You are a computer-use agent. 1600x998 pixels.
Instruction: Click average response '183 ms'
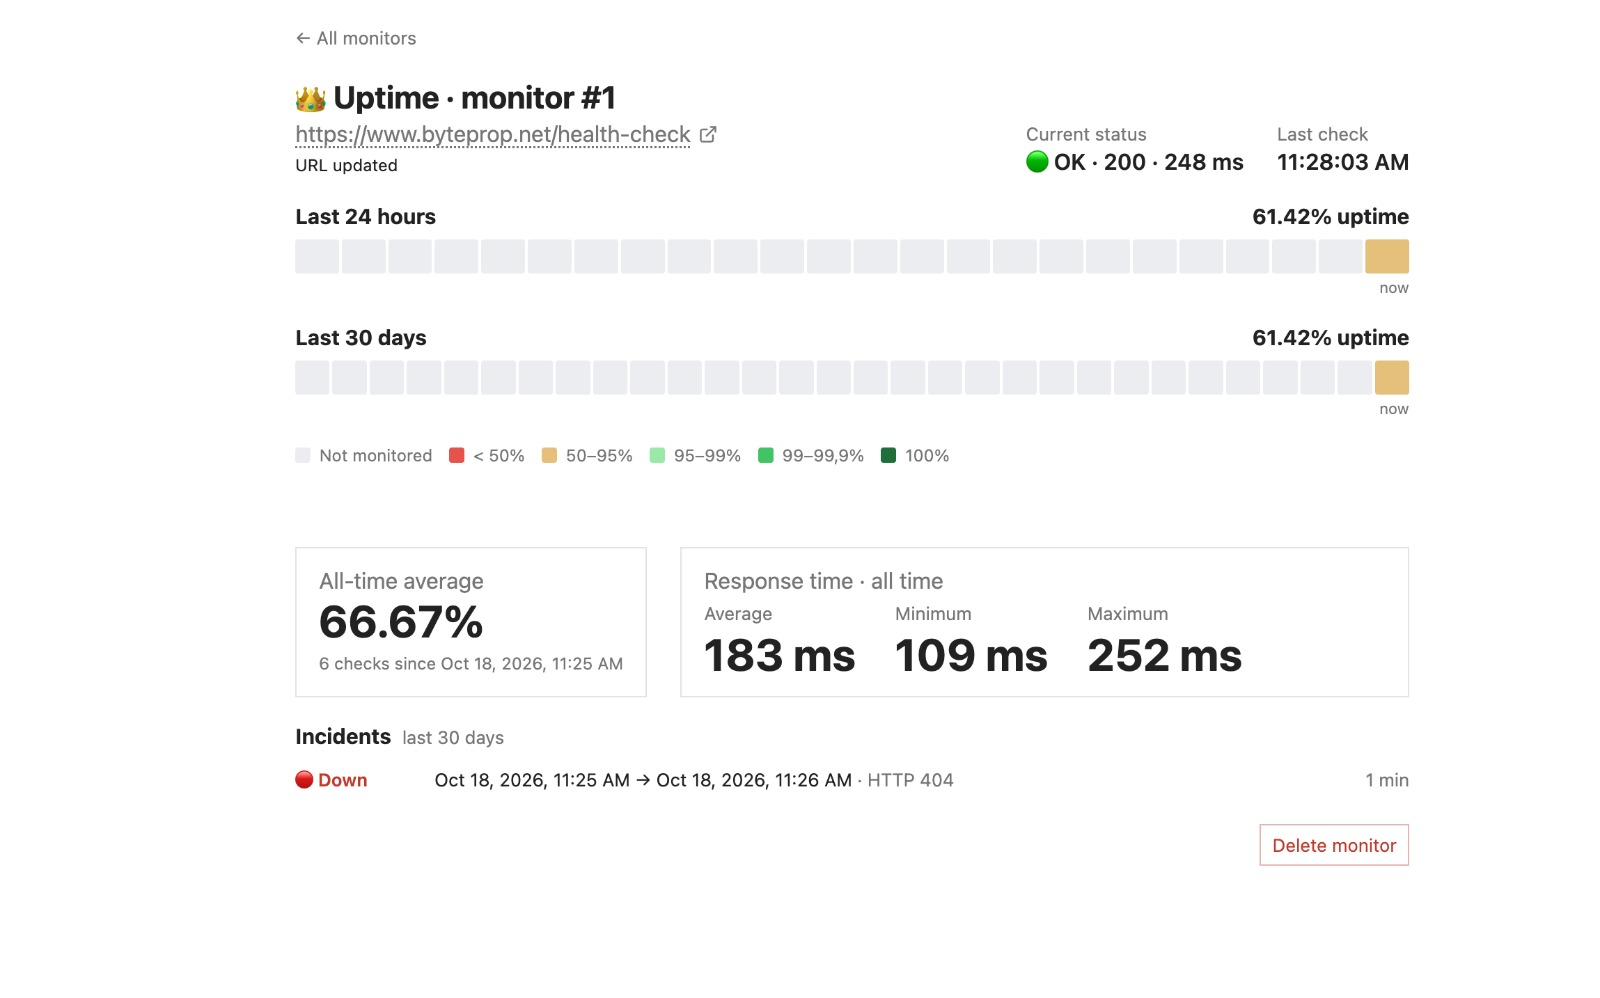(780, 656)
